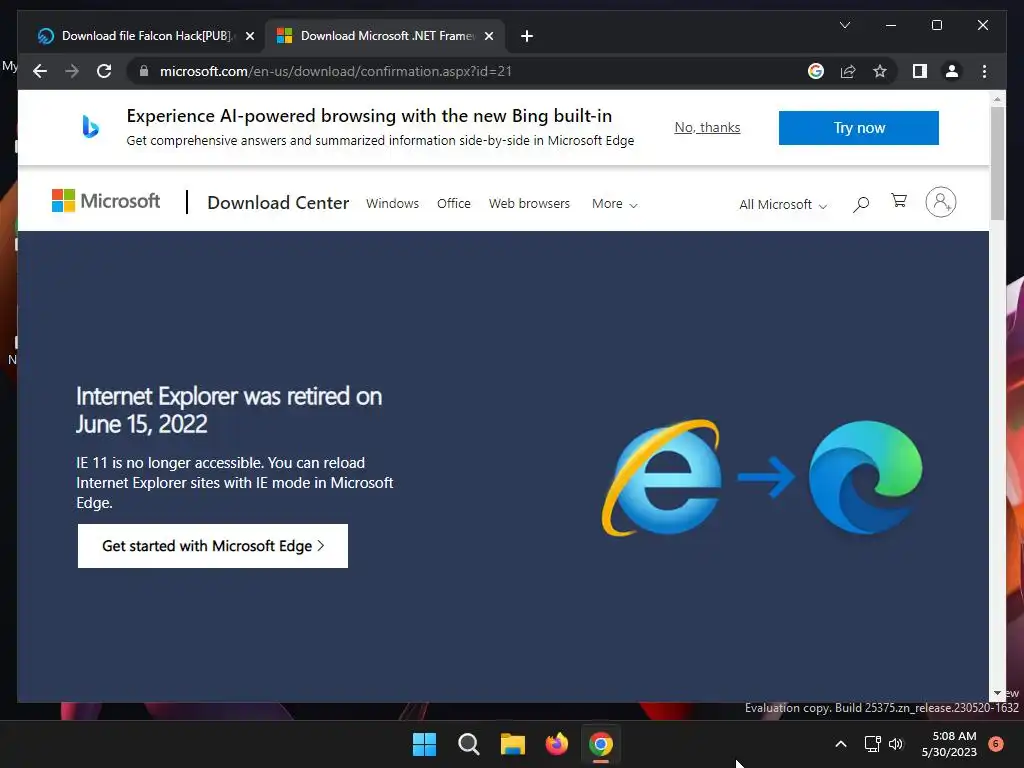This screenshot has width=1024, height=768.
Task: Close the Microsoft .NET Framework tab
Action: click(488, 36)
